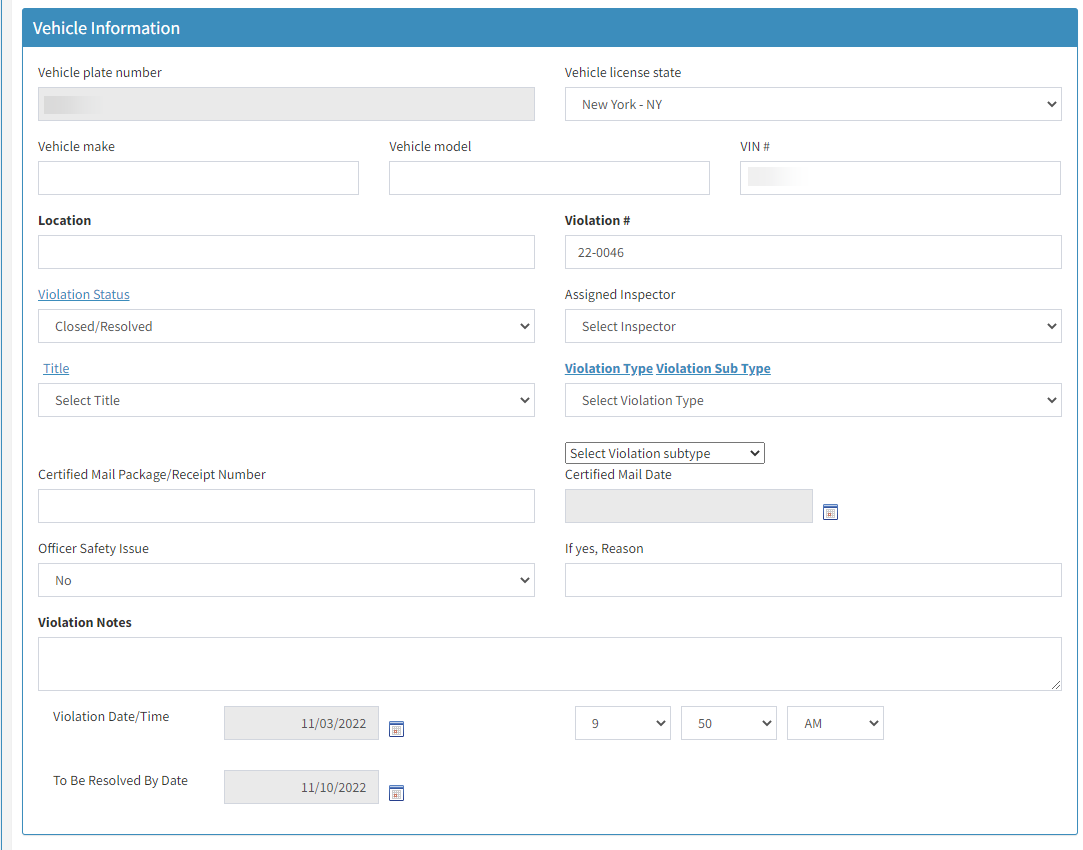Expand the Select Violation Type dropdown

[x=813, y=400]
